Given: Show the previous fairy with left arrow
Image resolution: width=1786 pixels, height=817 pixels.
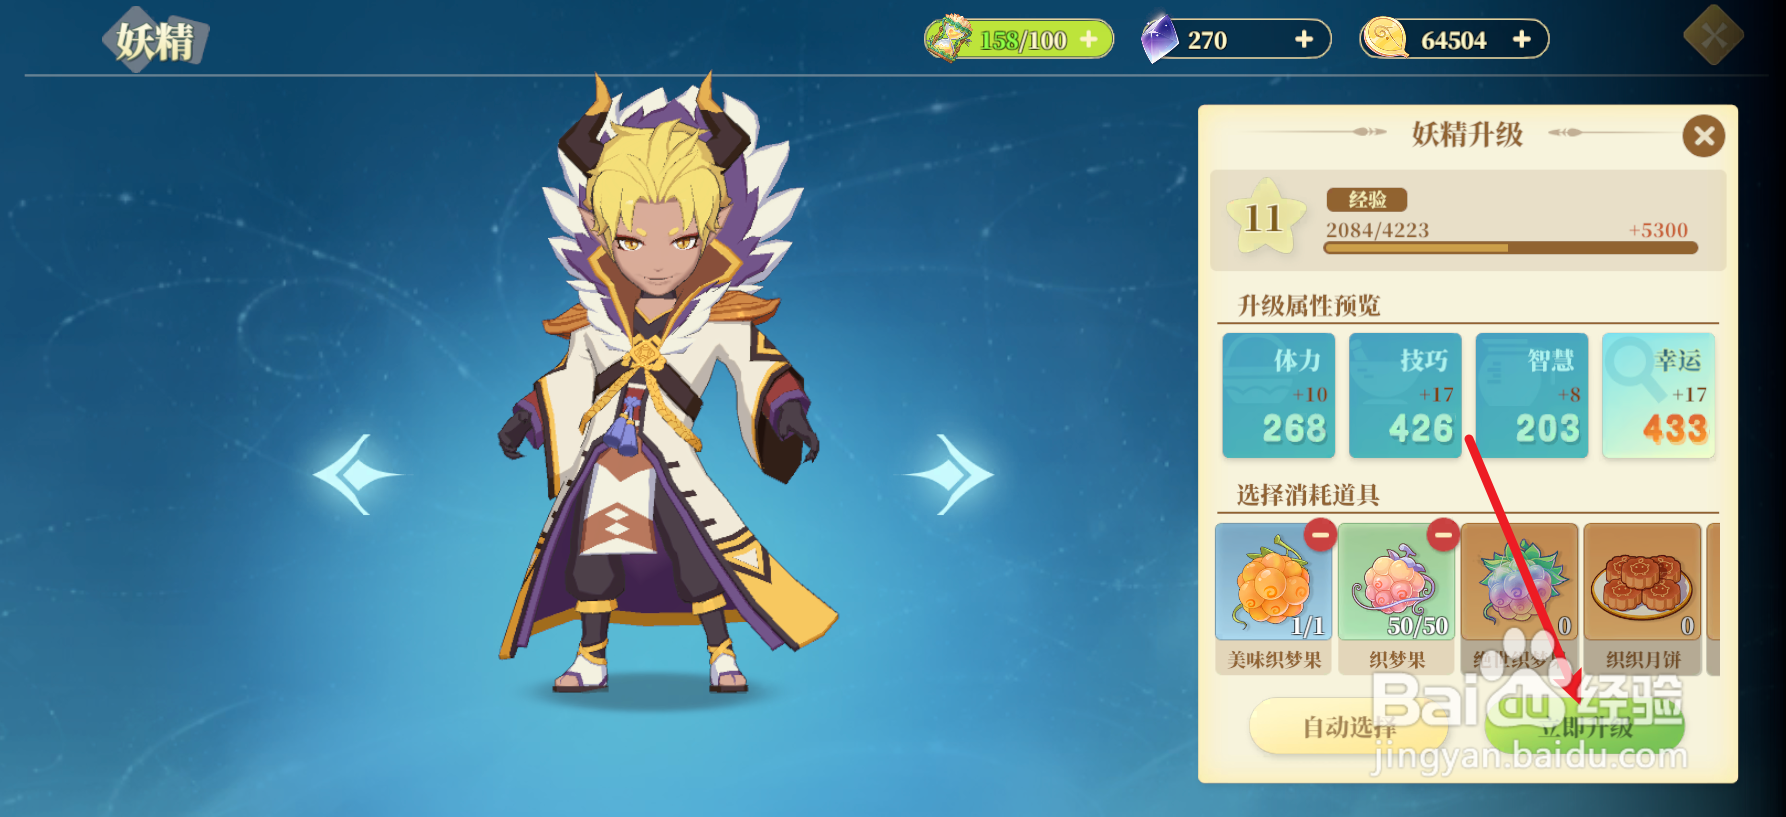Looking at the screenshot, I should [356, 475].
